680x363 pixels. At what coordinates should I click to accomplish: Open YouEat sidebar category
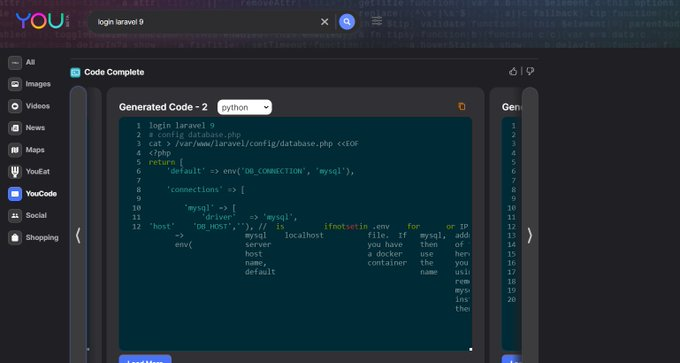(29, 172)
